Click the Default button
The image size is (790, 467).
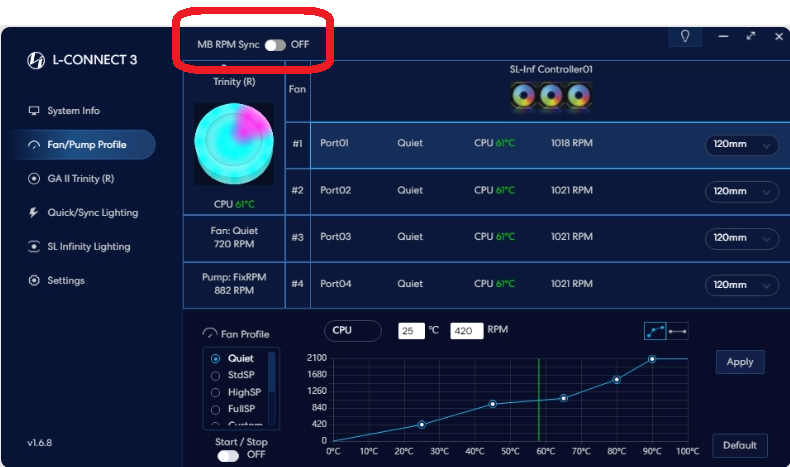click(740, 446)
